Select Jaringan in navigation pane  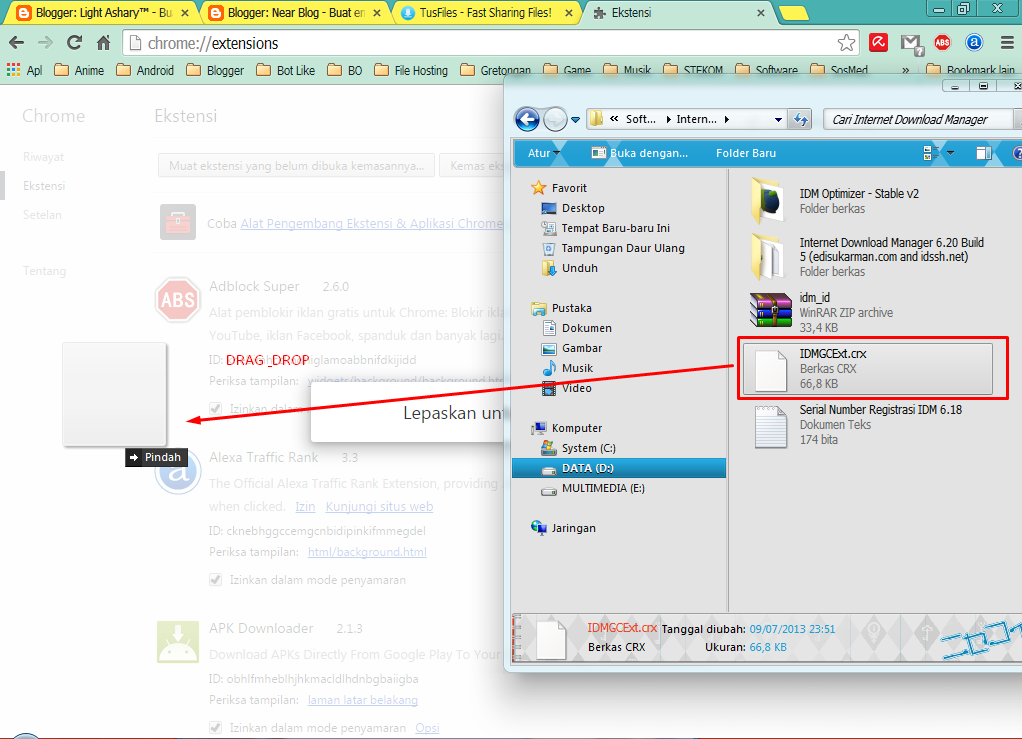click(564, 528)
